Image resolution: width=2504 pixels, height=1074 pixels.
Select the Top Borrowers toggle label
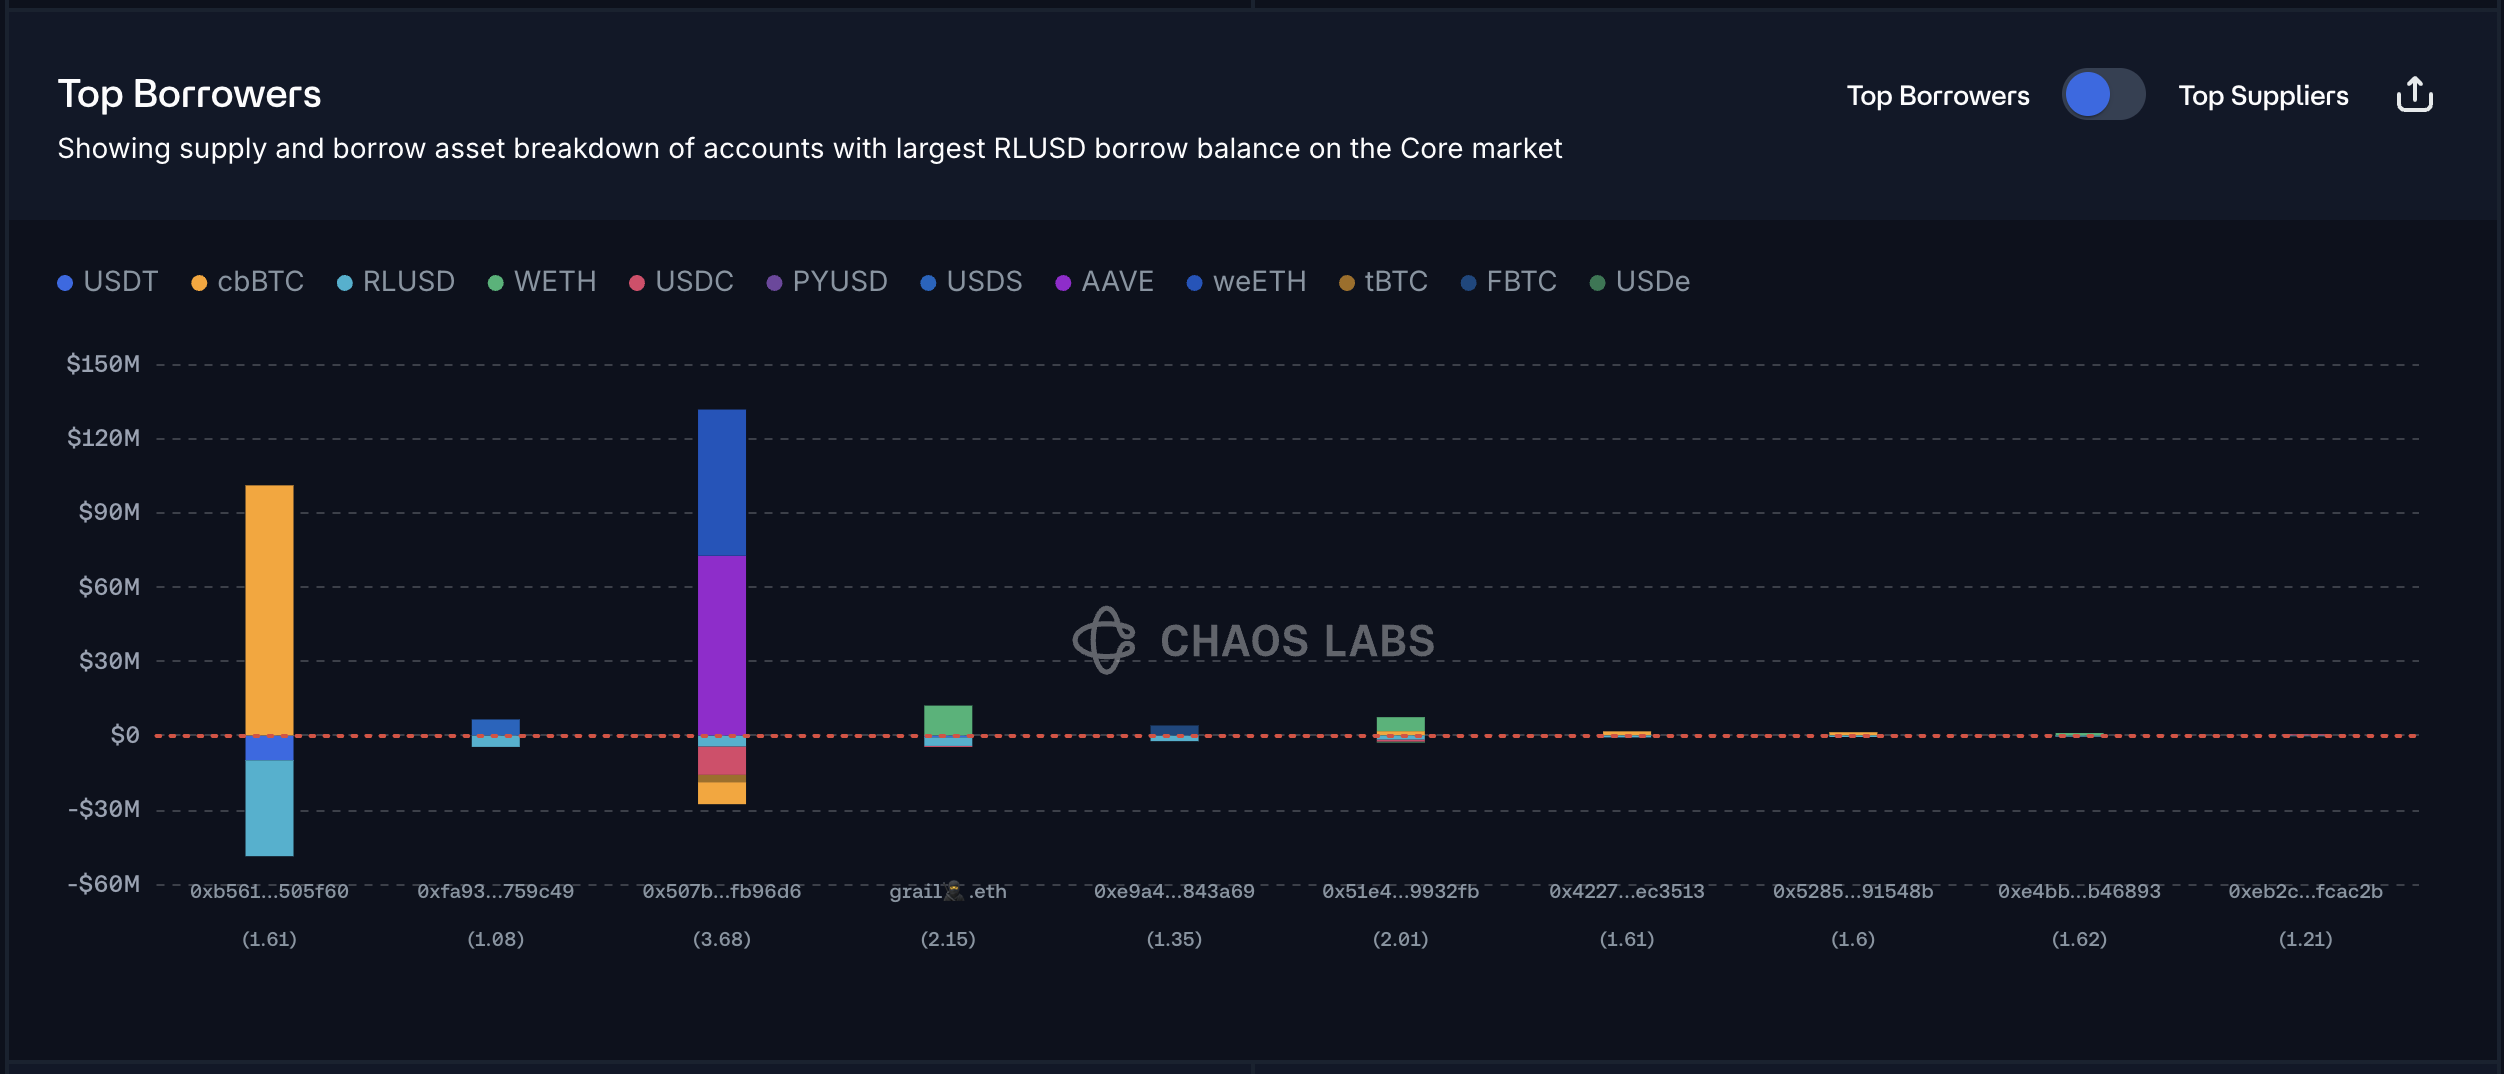(1938, 96)
